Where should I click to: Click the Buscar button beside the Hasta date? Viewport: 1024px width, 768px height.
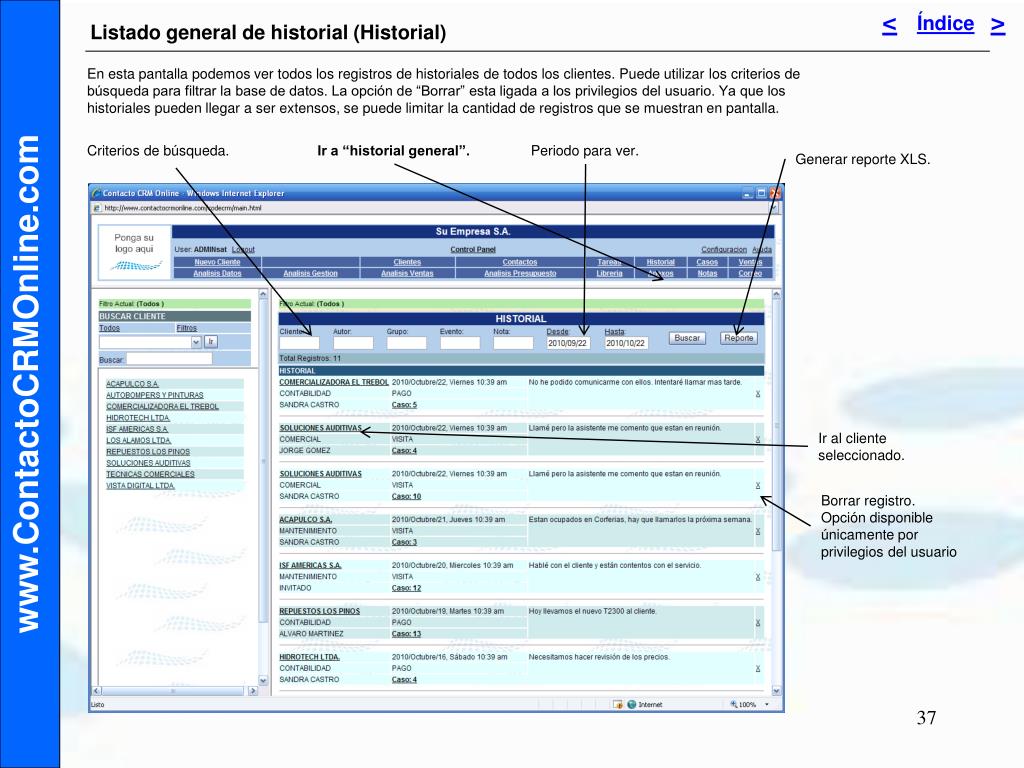687,338
